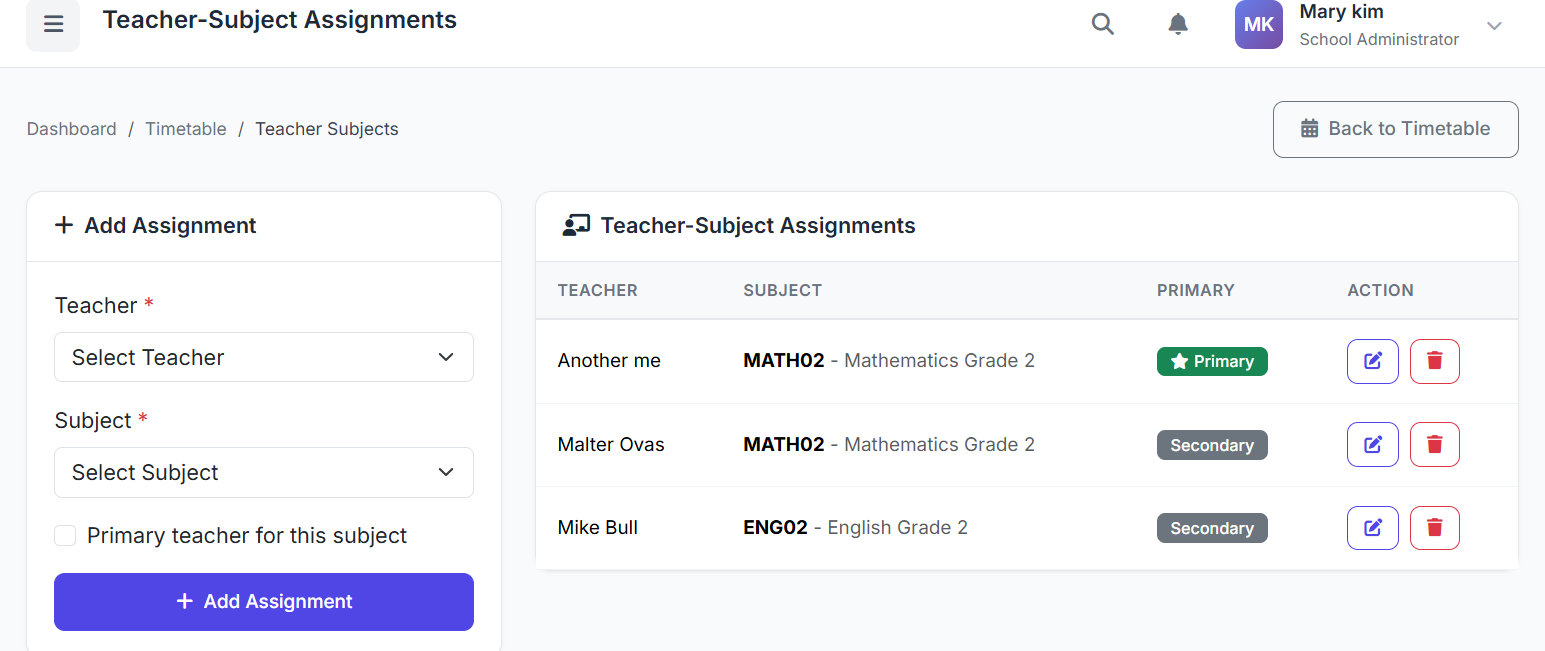Click Malter Ovas's Secondary badge
The height and width of the screenshot is (651, 1545).
tap(1211, 445)
